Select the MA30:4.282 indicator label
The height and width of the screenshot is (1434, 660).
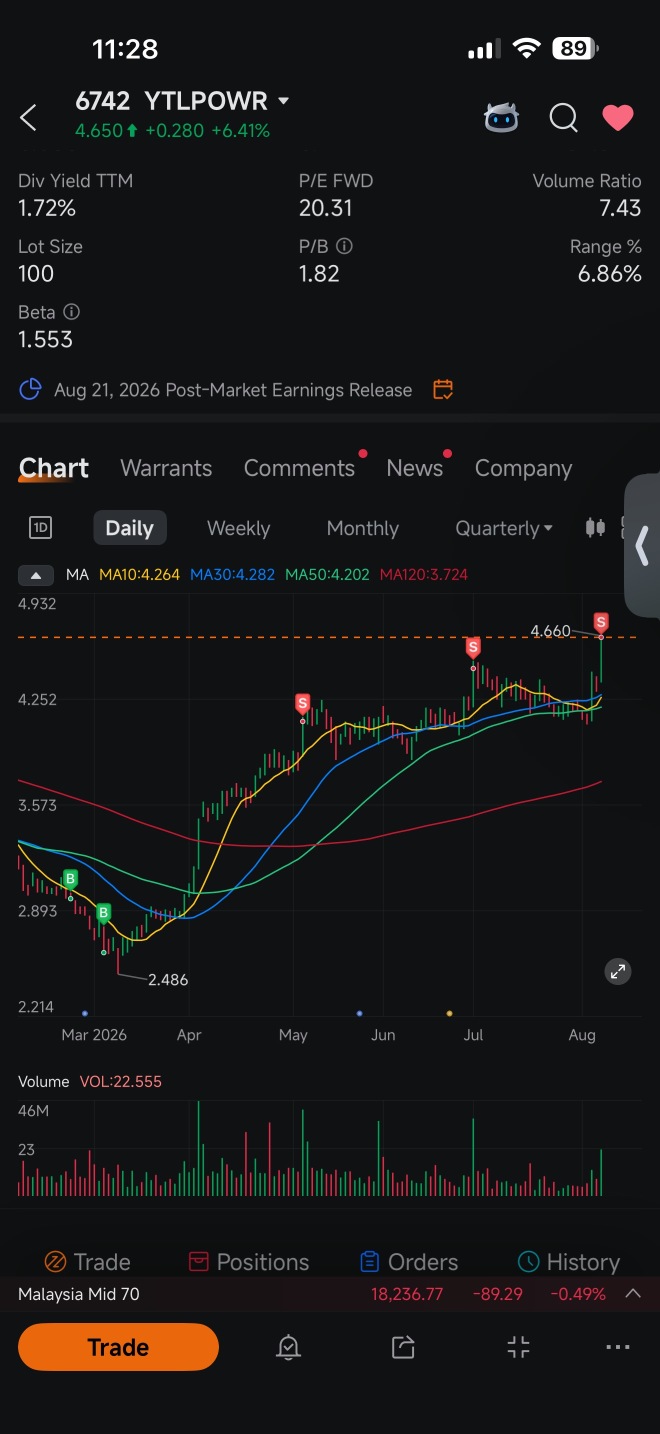click(232, 575)
